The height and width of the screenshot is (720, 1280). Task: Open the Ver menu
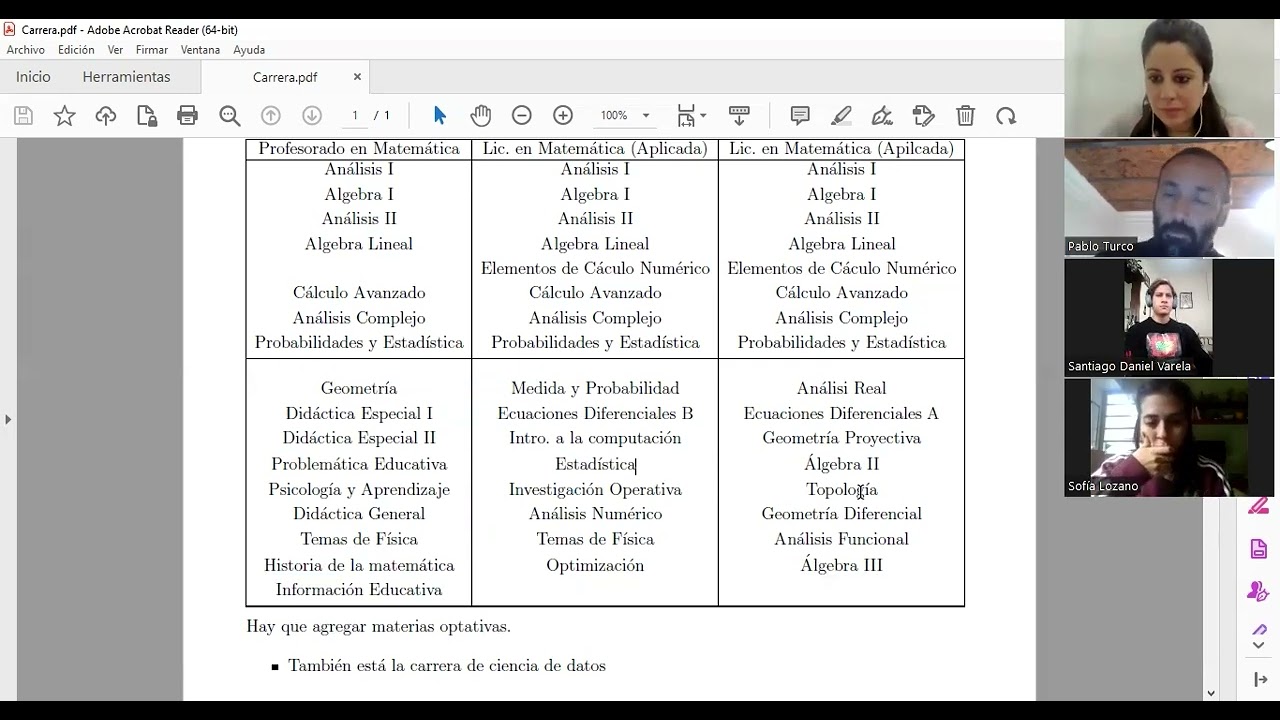(x=115, y=50)
